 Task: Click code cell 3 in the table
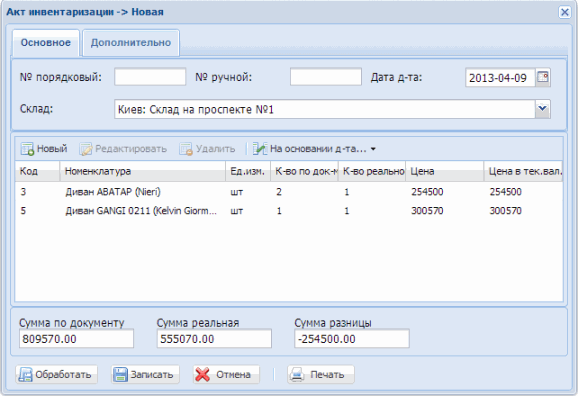tap(23, 192)
